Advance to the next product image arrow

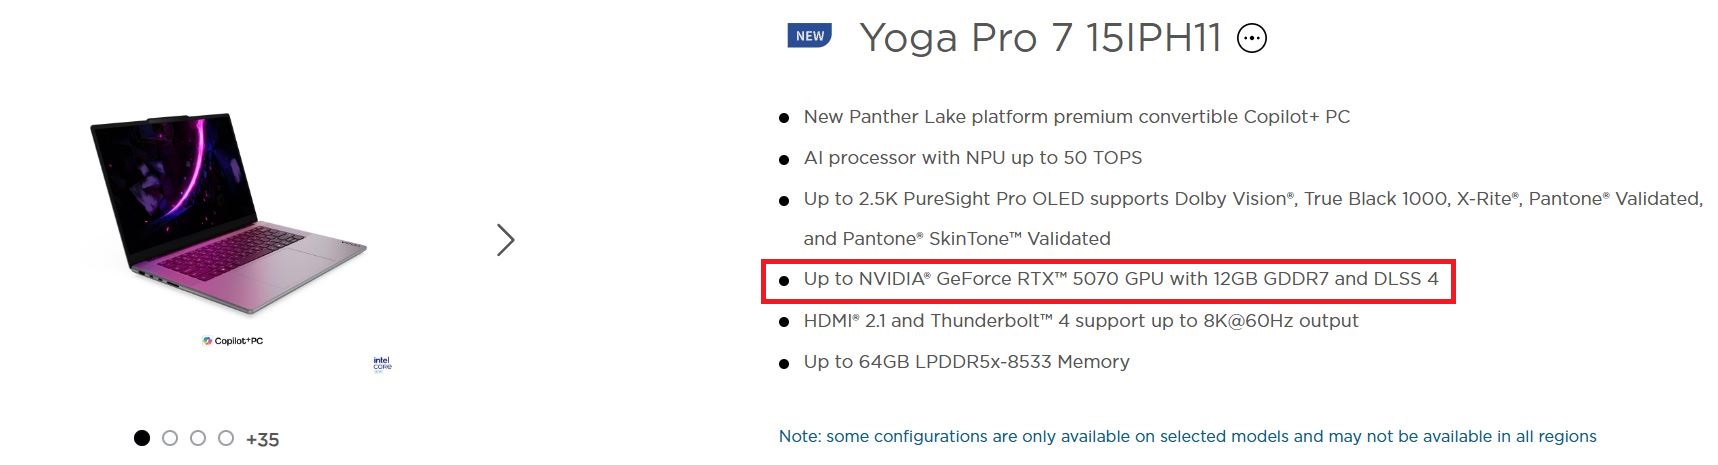(506, 240)
